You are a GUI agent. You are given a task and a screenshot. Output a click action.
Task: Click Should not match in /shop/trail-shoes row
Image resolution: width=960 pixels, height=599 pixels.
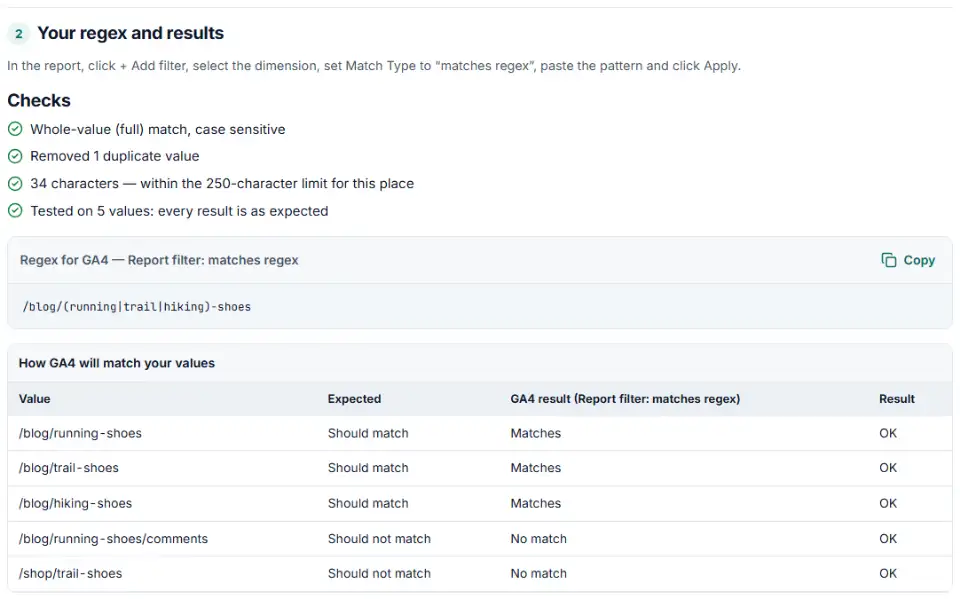[x=379, y=574]
